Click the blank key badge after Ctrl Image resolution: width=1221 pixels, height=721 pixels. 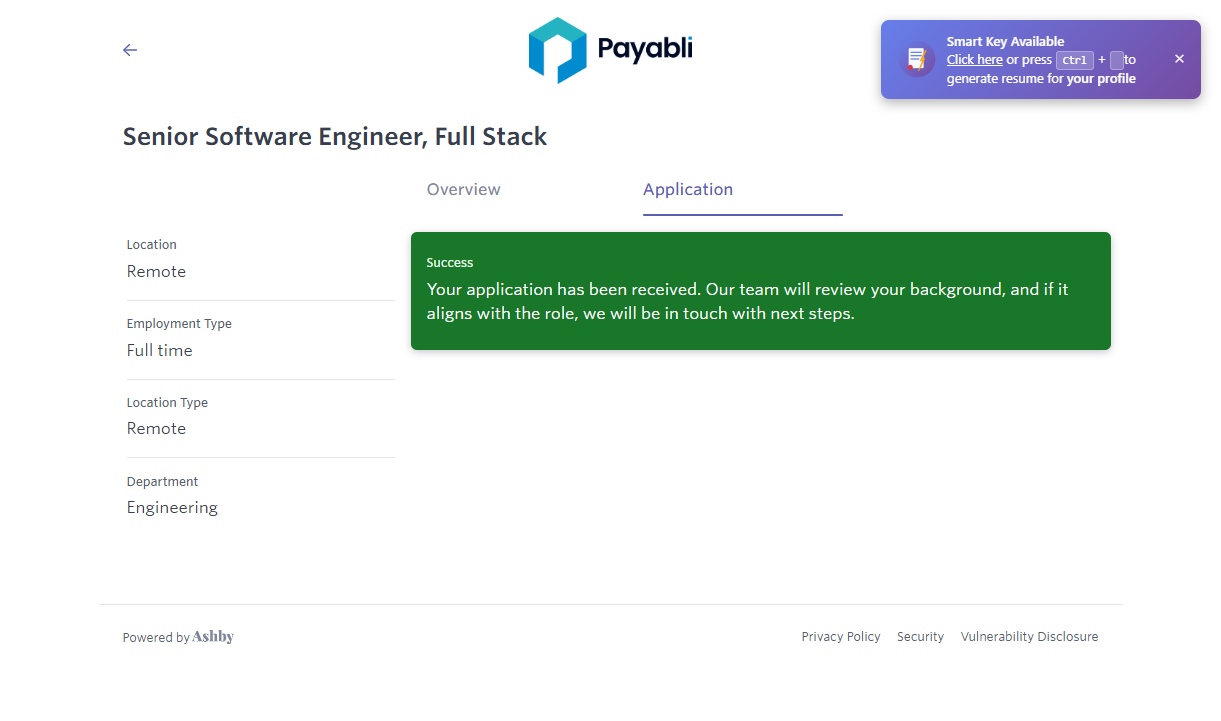click(1116, 60)
